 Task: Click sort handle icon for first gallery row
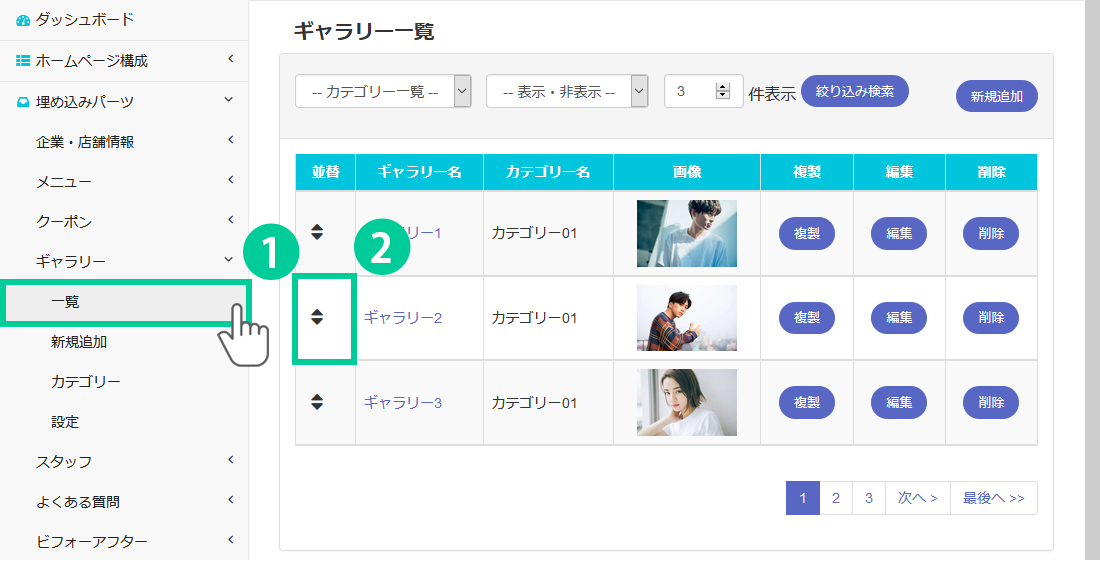pyautogui.click(x=317, y=233)
